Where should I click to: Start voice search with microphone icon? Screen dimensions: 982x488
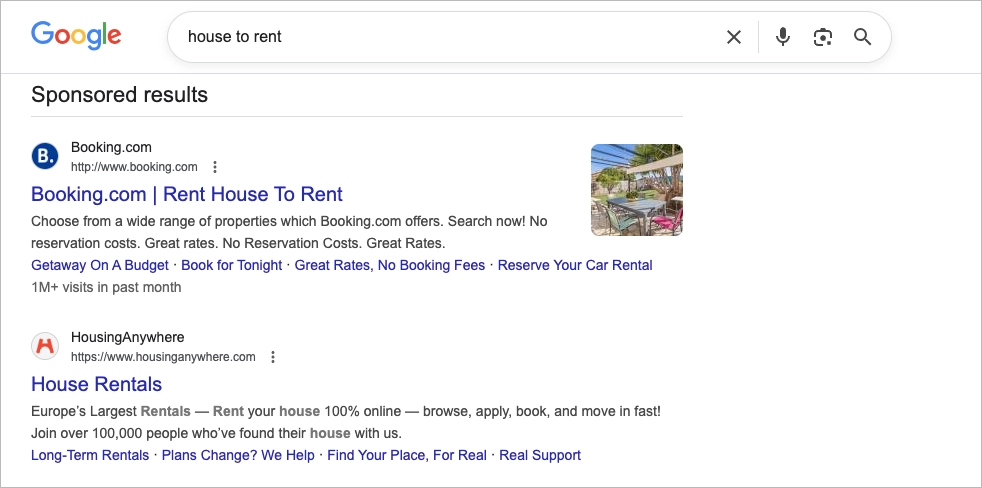(x=783, y=37)
